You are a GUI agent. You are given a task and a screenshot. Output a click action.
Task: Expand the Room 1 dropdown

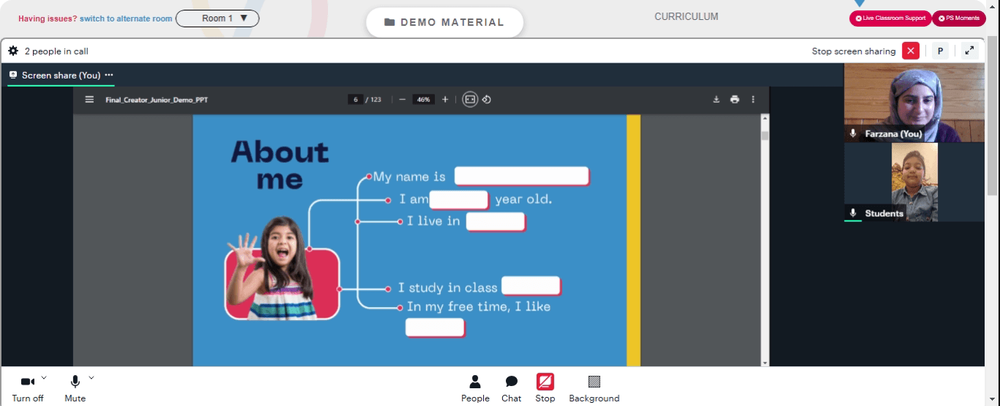click(x=217, y=18)
